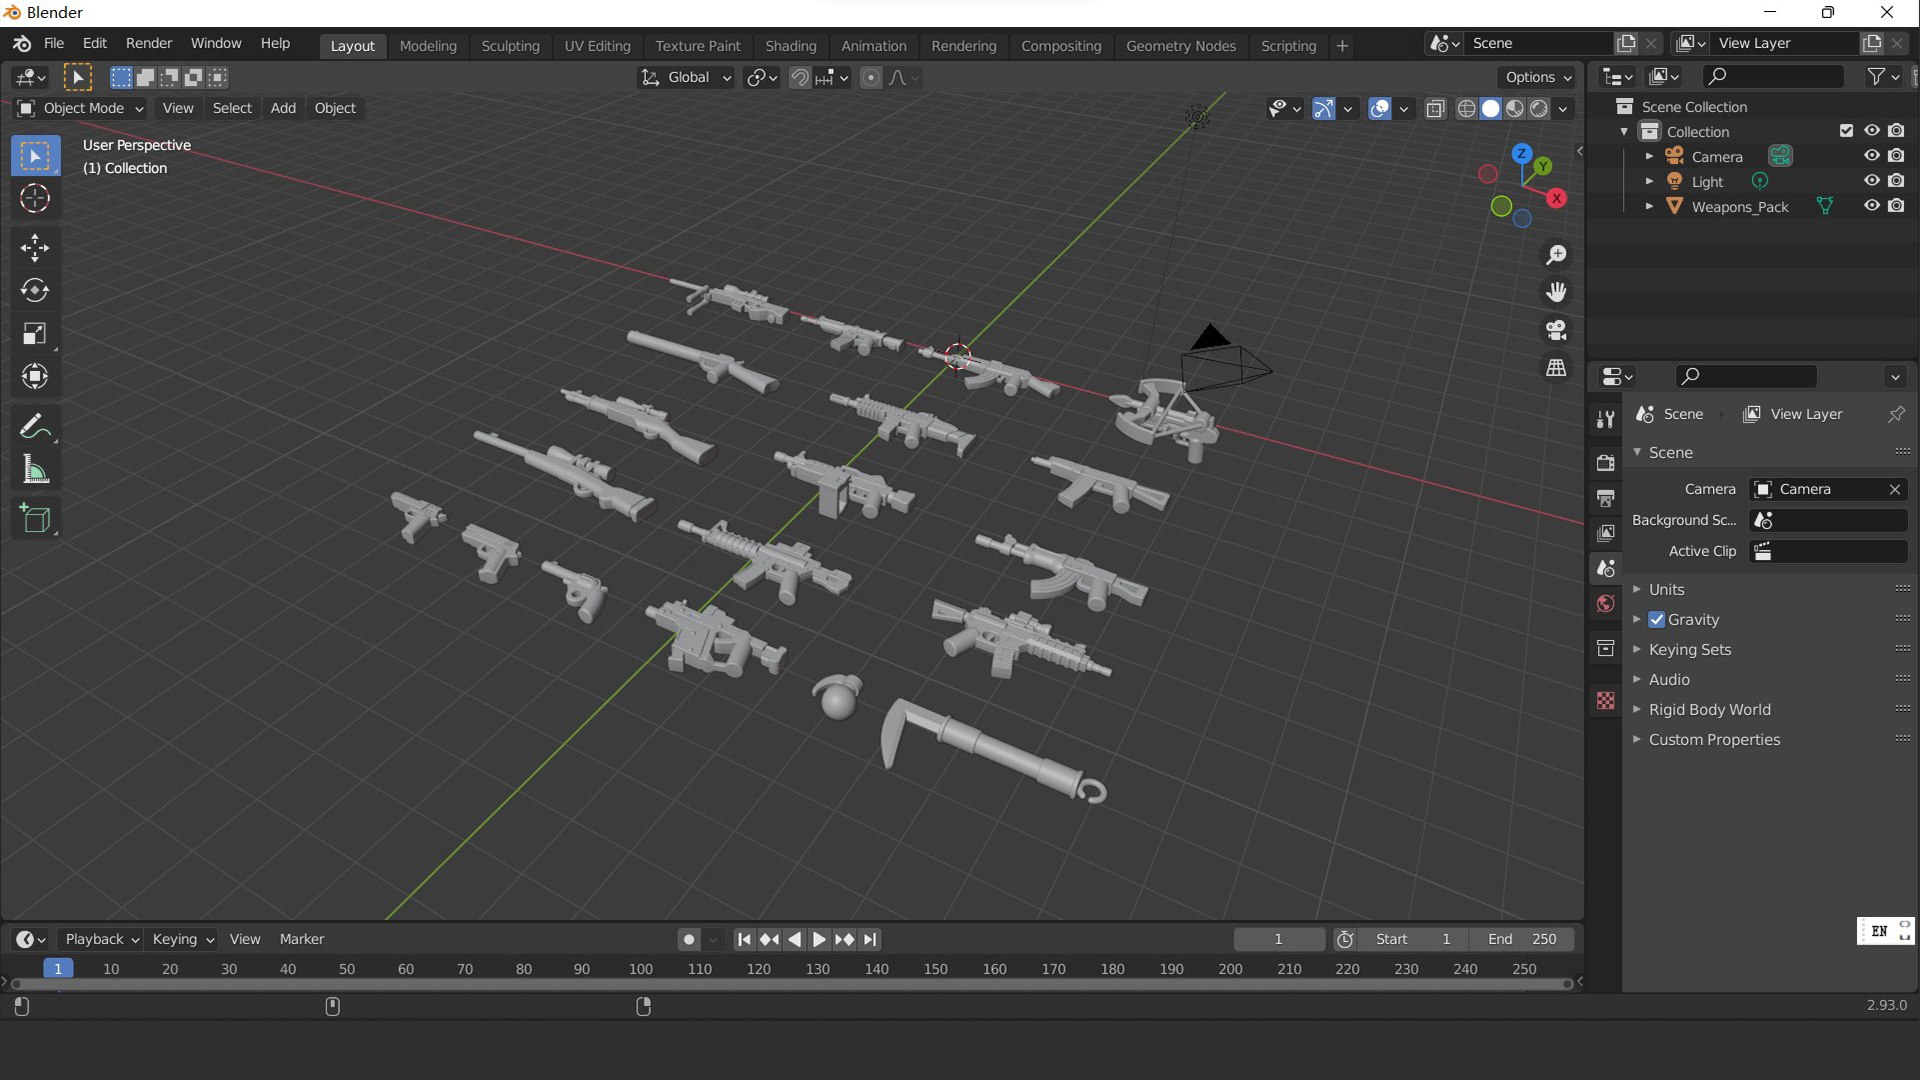
Task: Open the Add menu in viewport
Action: tap(283, 108)
